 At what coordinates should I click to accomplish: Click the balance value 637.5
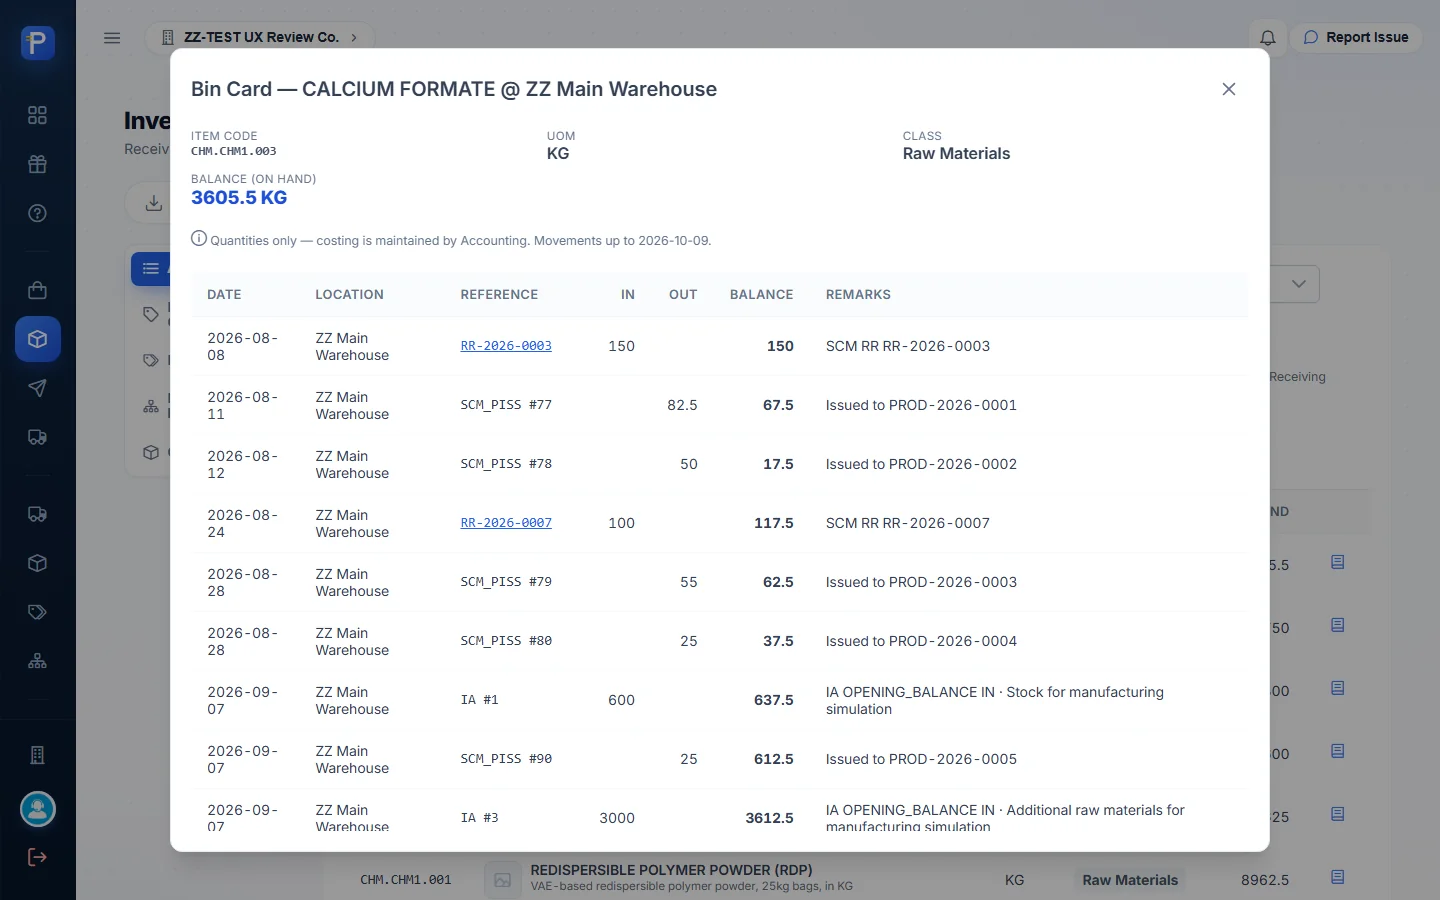774,700
